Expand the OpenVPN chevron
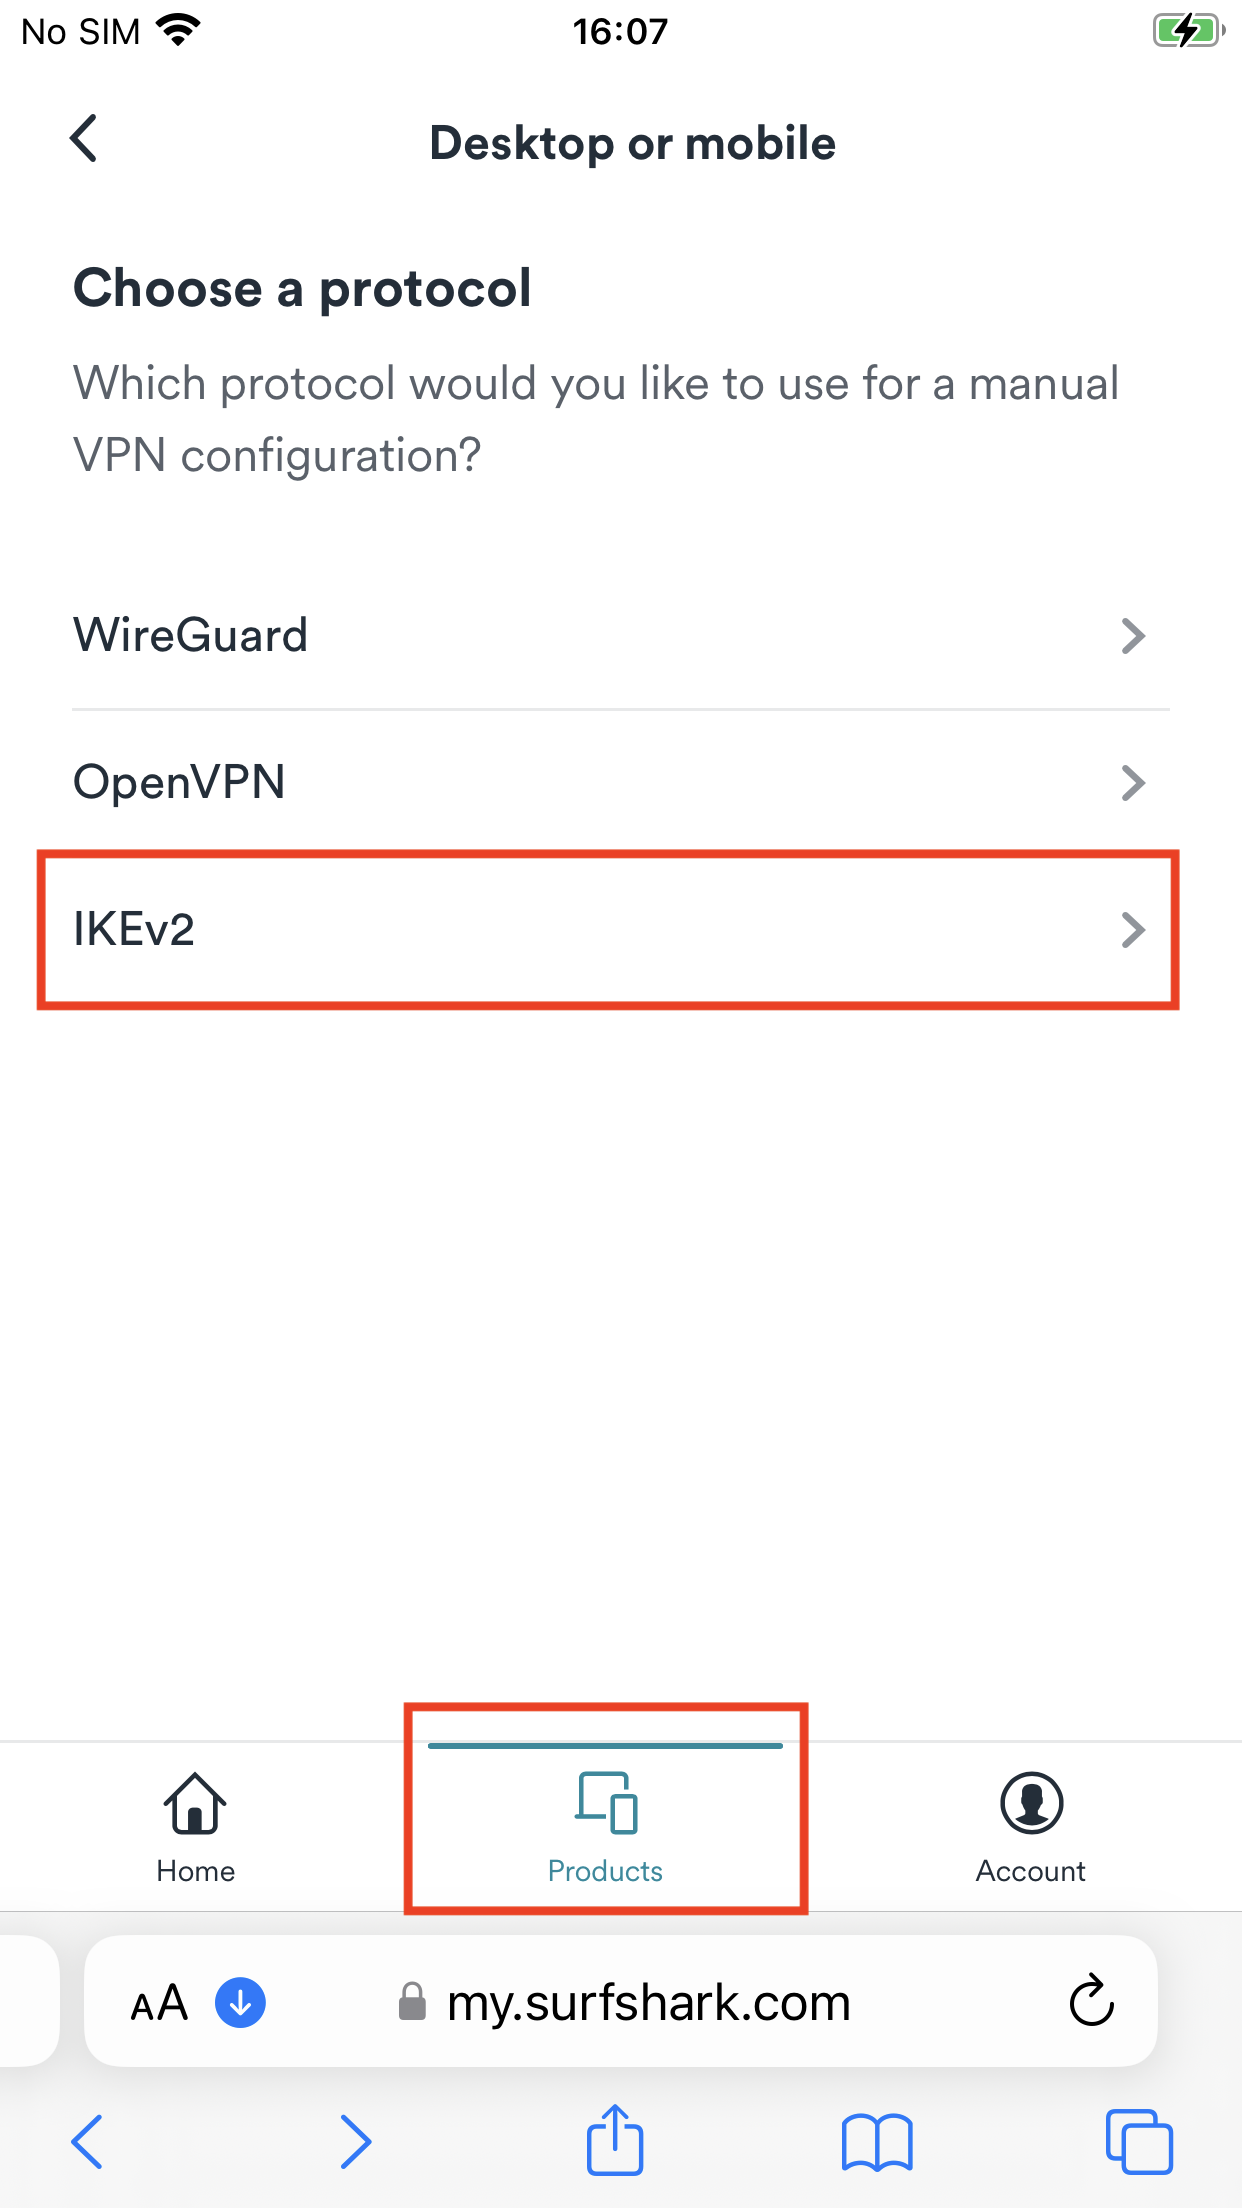1242x2208 pixels. (1132, 783)
